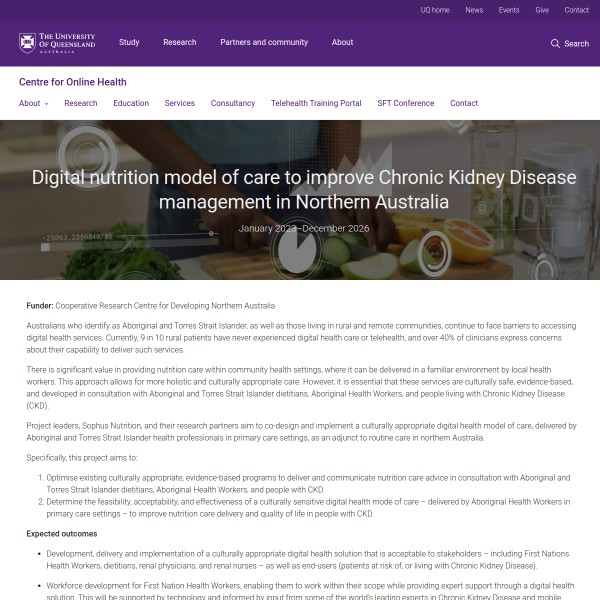Go to UQ home link
The image size is (600, 600).
(434, 10)
